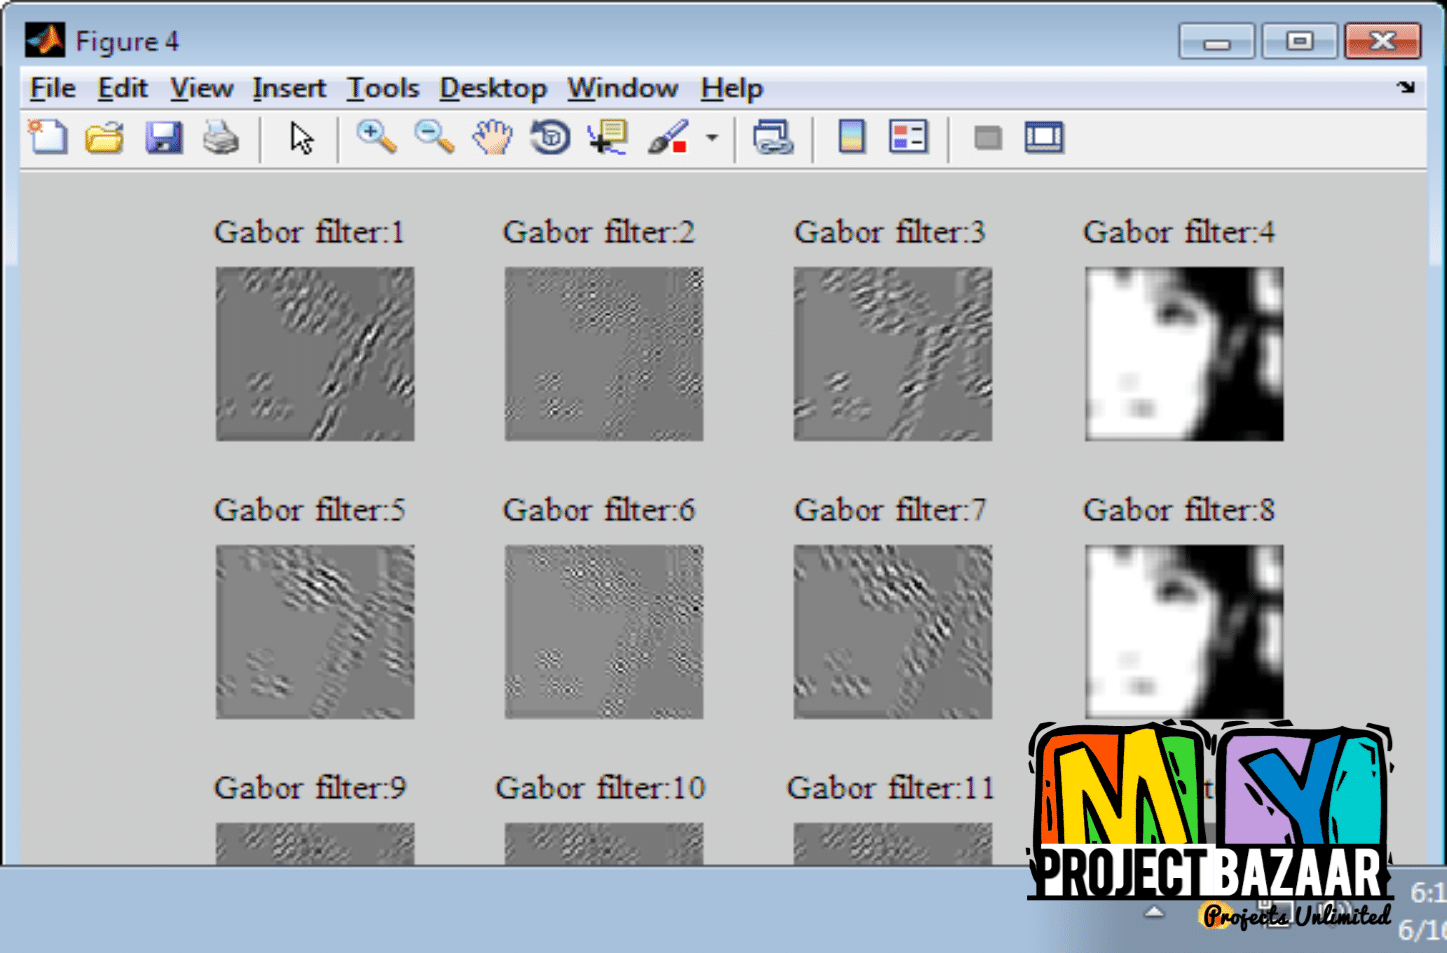Select the Brush data tool
Image resolution: width=1447 pixels, height=953 pixels.
click(x=667, y=137)
